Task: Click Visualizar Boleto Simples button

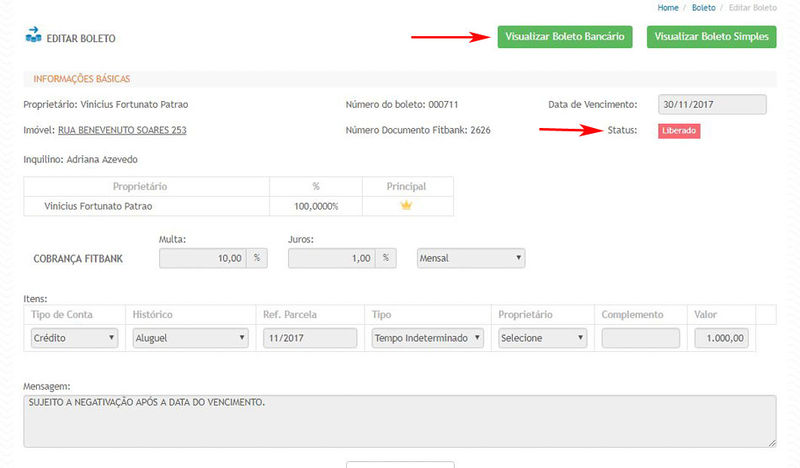Action: (x=711, y=37)
